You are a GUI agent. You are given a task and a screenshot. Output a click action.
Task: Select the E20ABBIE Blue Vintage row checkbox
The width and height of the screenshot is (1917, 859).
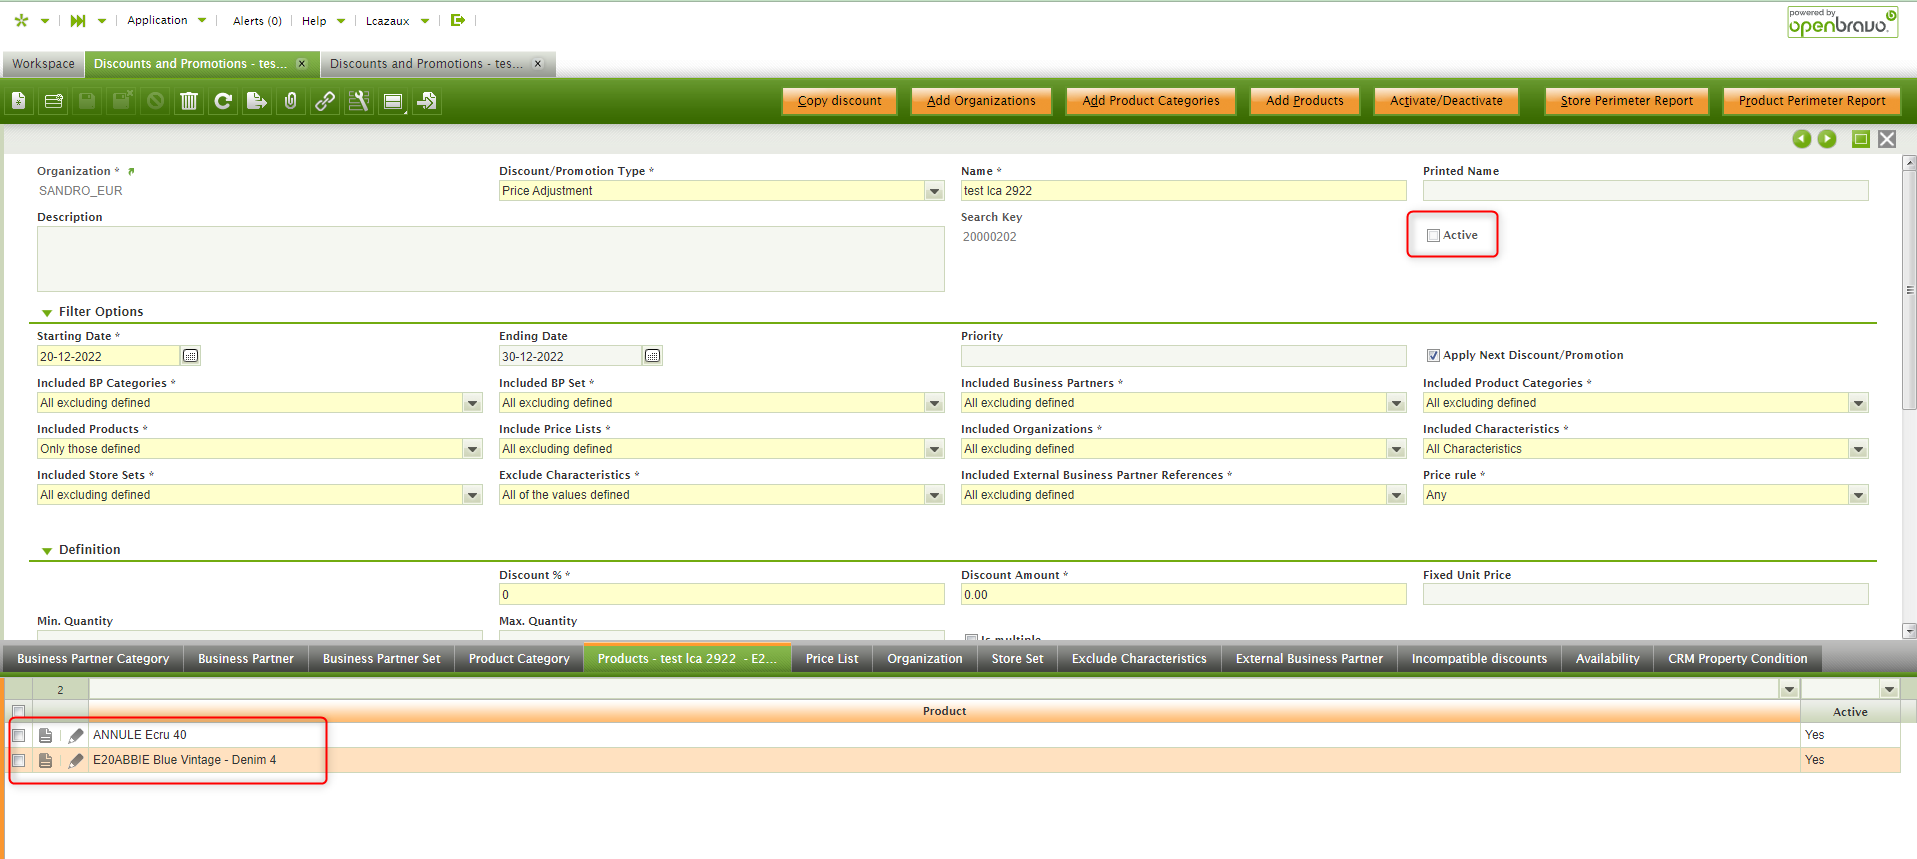(x=18, y=760)
